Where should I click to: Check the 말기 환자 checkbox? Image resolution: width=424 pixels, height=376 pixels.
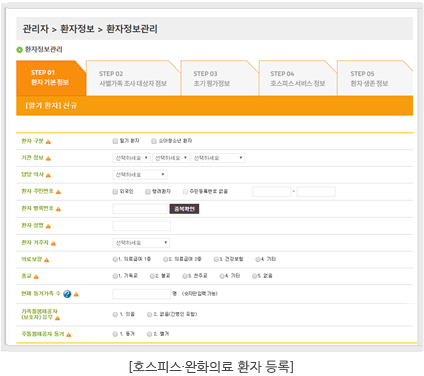115,141
